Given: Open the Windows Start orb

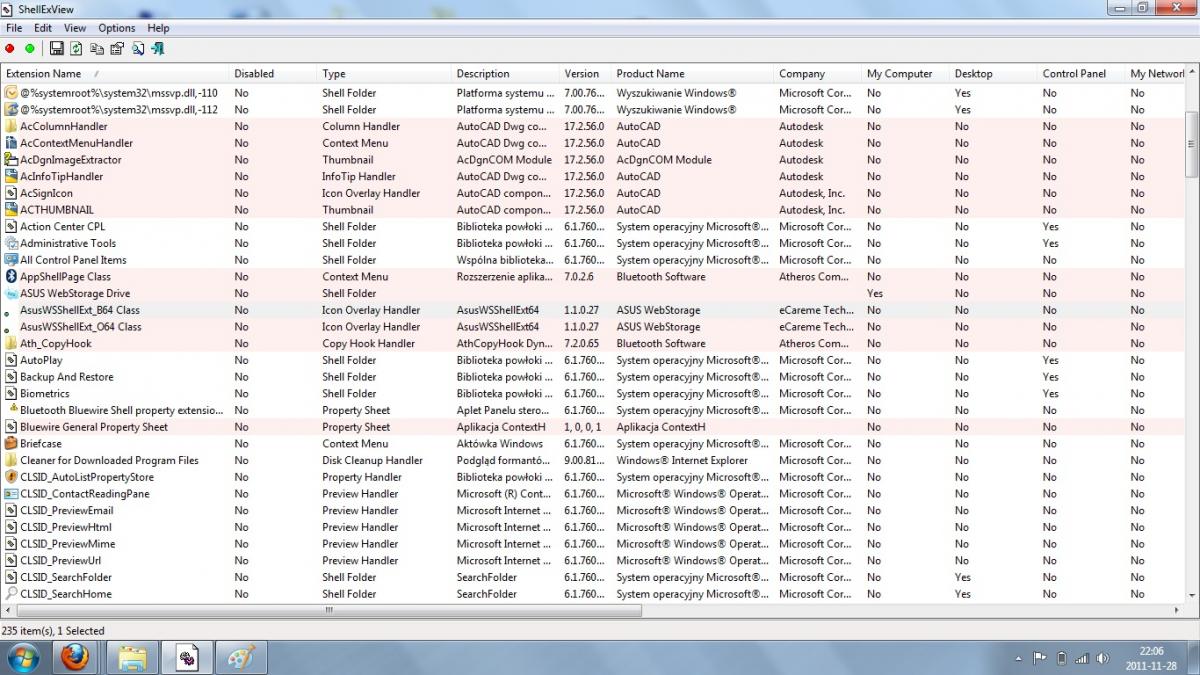Looking at the screenshot, I should coord(22,657).
